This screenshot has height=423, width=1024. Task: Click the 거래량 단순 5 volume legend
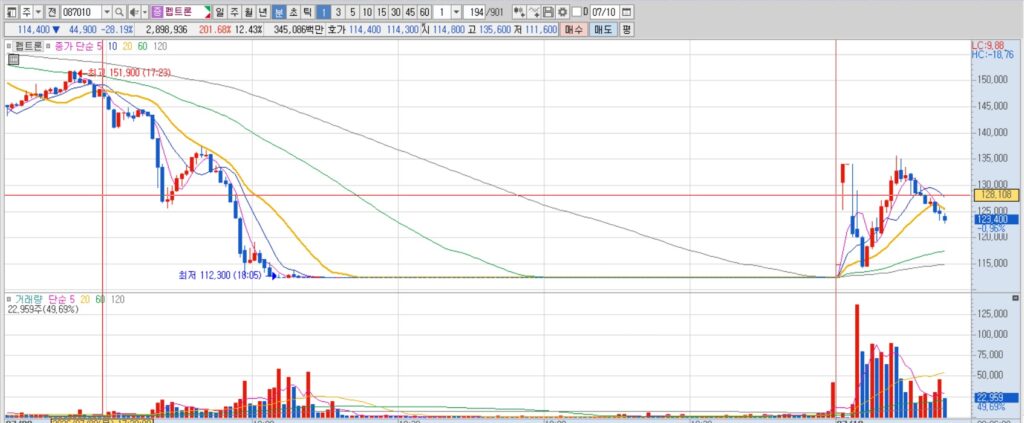click(x=45, y=299)
